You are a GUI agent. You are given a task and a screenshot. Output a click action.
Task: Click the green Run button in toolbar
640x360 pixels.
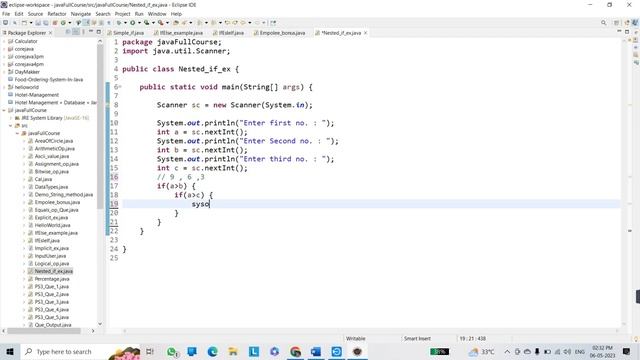133,23
